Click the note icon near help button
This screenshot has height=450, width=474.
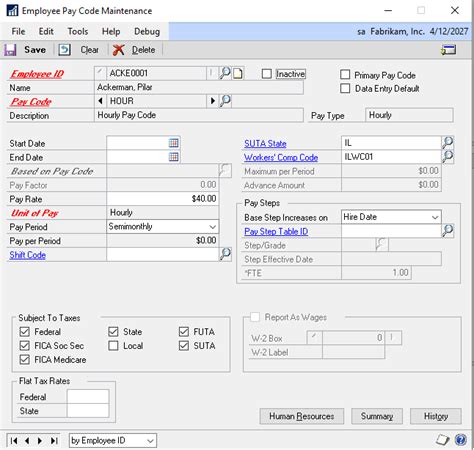(x=443, y=440)
